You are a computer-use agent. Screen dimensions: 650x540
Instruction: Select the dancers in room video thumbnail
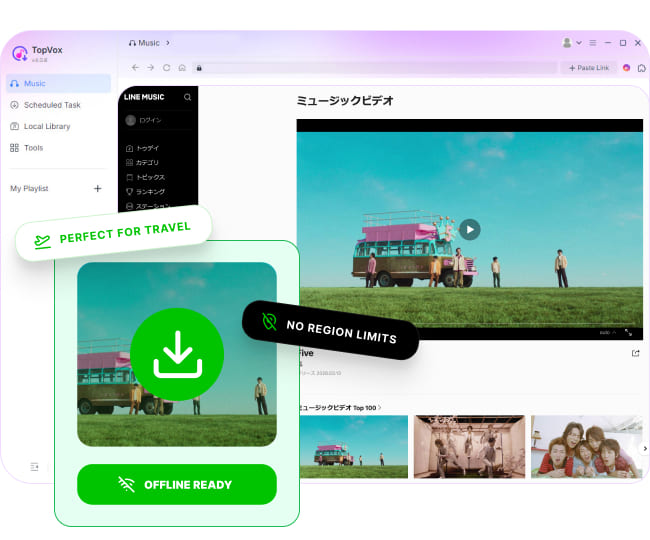click(469, 447)
